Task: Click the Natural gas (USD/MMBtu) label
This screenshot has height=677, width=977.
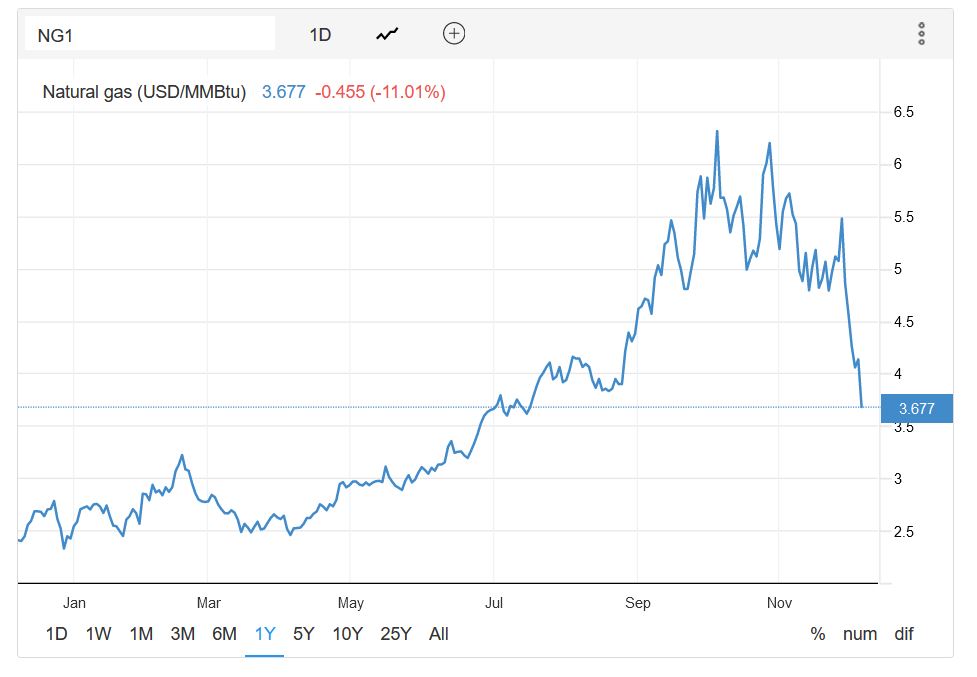Action: 143,91
